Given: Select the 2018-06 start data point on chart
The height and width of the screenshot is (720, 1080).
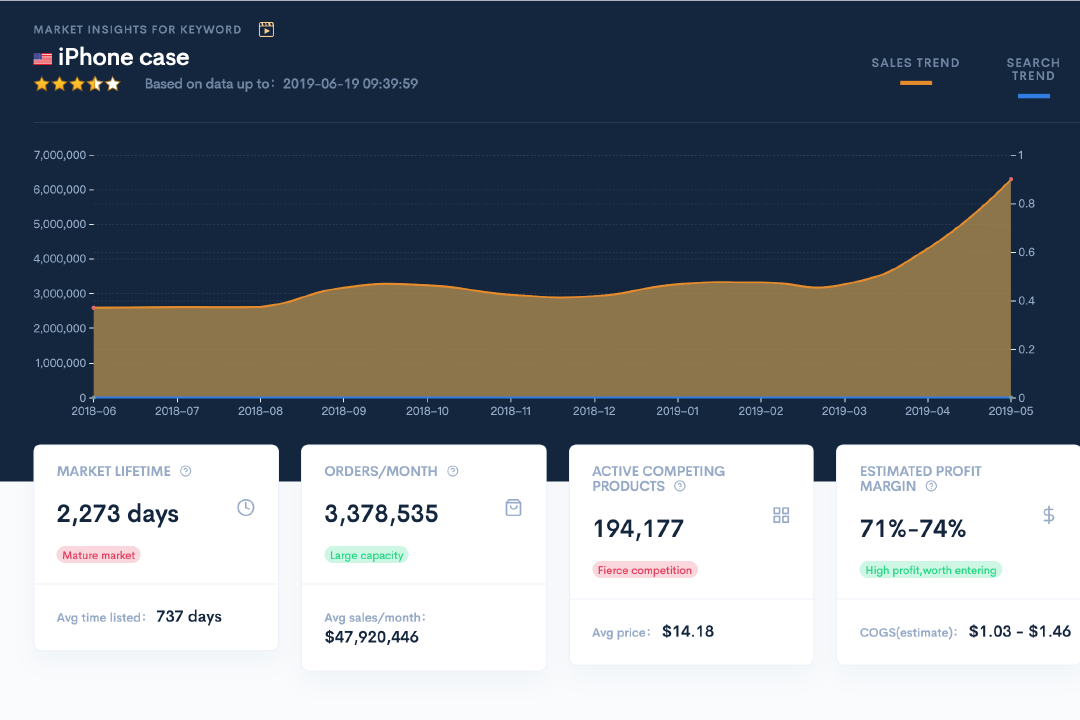Looking at the screenshot, I should click(x=94, y=307).
